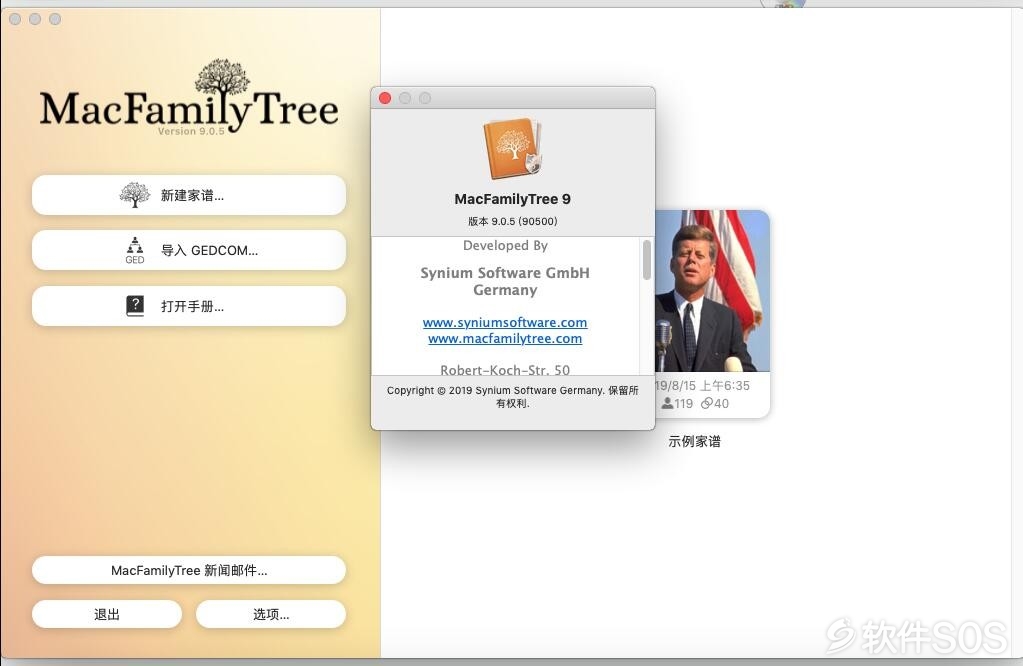Click the Robert-Koch-Str. 50 address line
This screenshot has height=666, width=1023.
click(x=505, y=370)
